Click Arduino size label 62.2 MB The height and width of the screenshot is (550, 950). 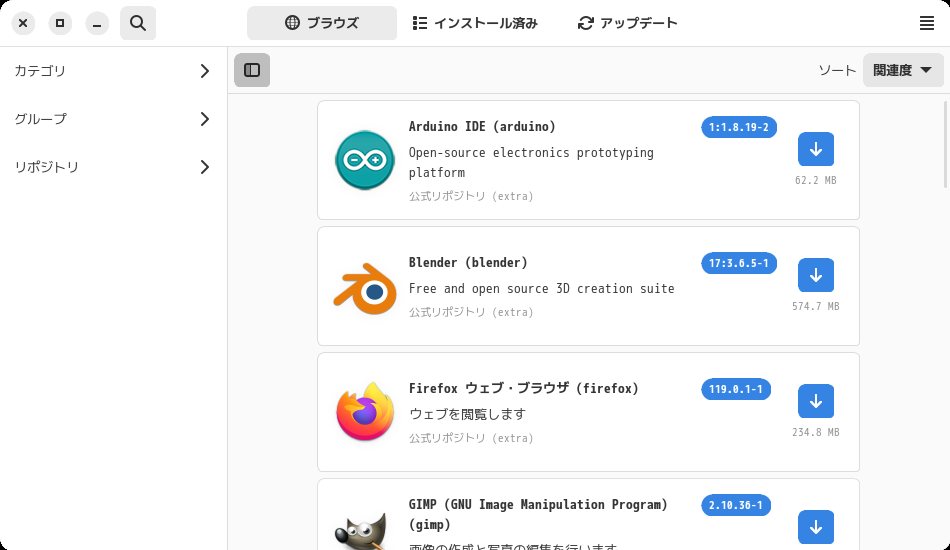click(815, 181)
